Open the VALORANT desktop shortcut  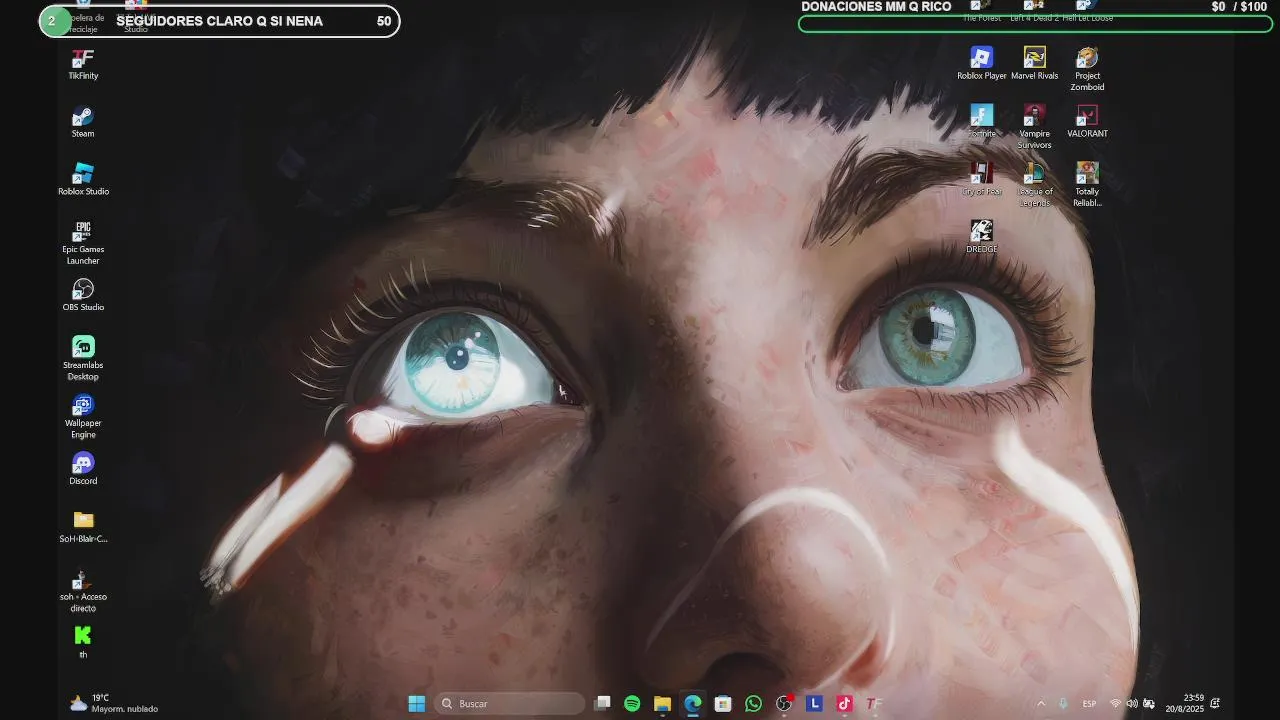[1087, 122]
